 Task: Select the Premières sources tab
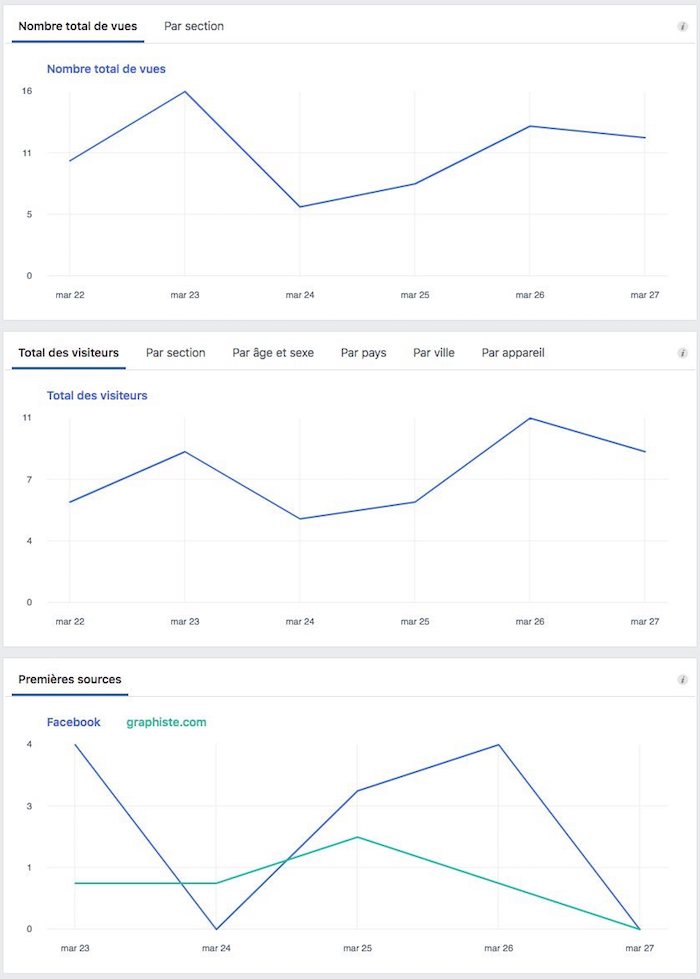click(70, 680)
